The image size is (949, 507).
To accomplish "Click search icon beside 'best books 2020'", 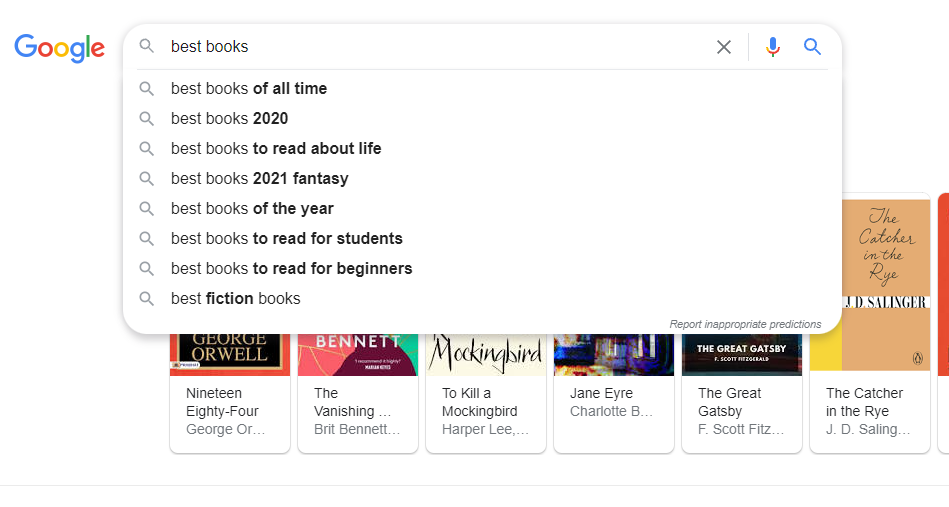I will [147, 118].
